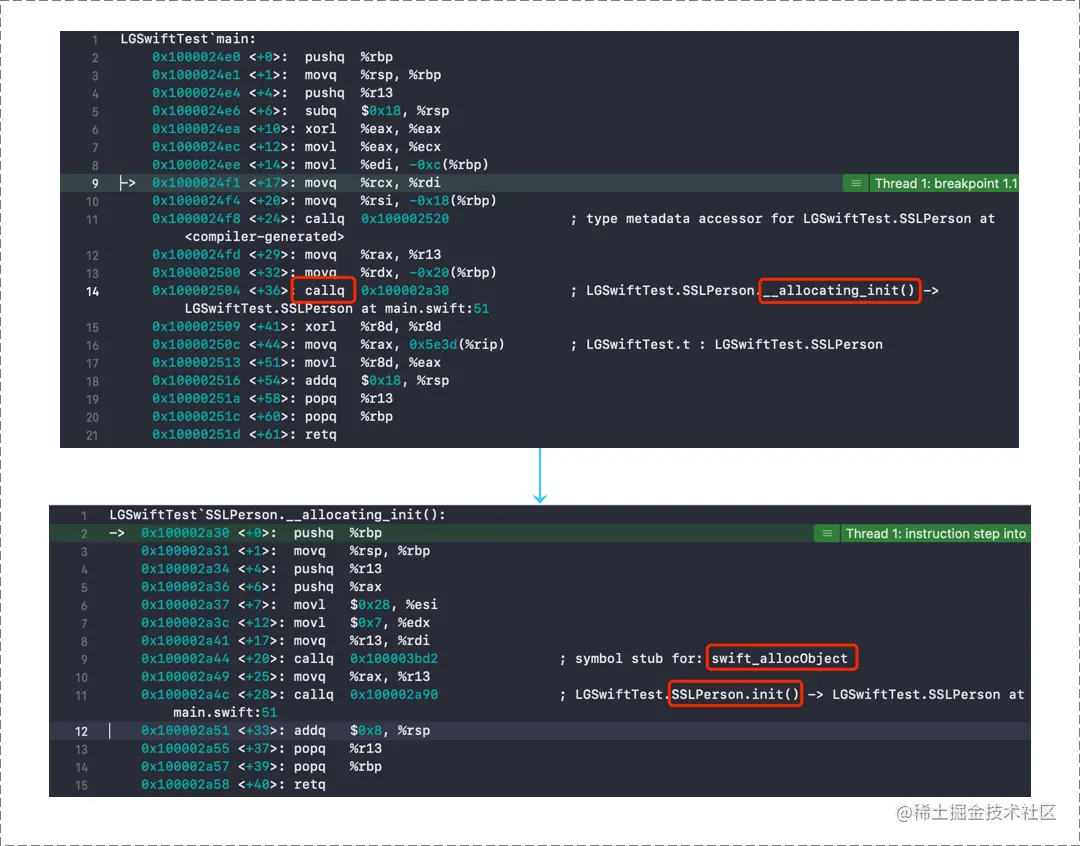Click address 0x10000251d retq line
The height and width of the screenshot is (846, 1080).
tap(196, 434)
